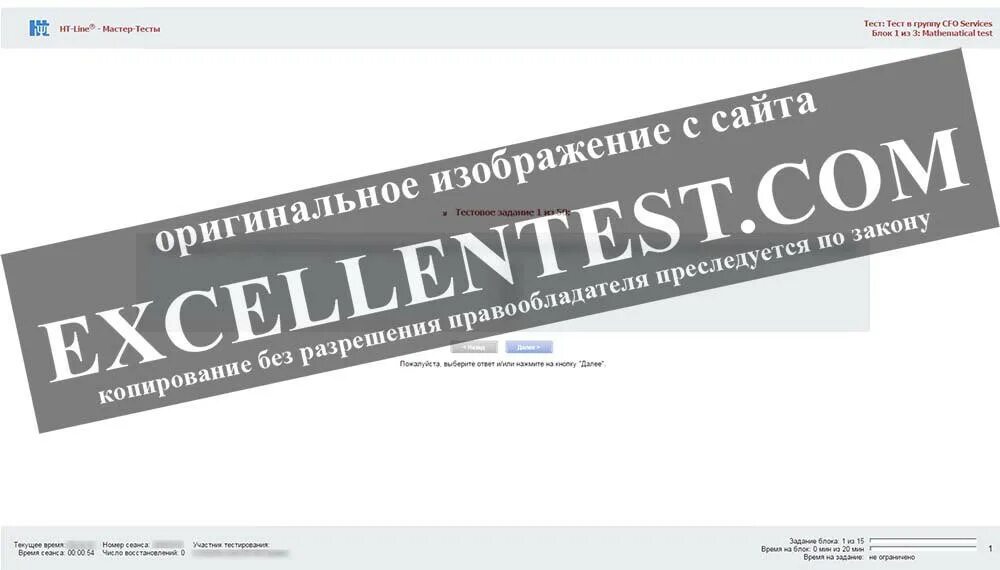Click the 'Номер сеанса' status label
Viewport: 1000px width, 570px height.
126,545
